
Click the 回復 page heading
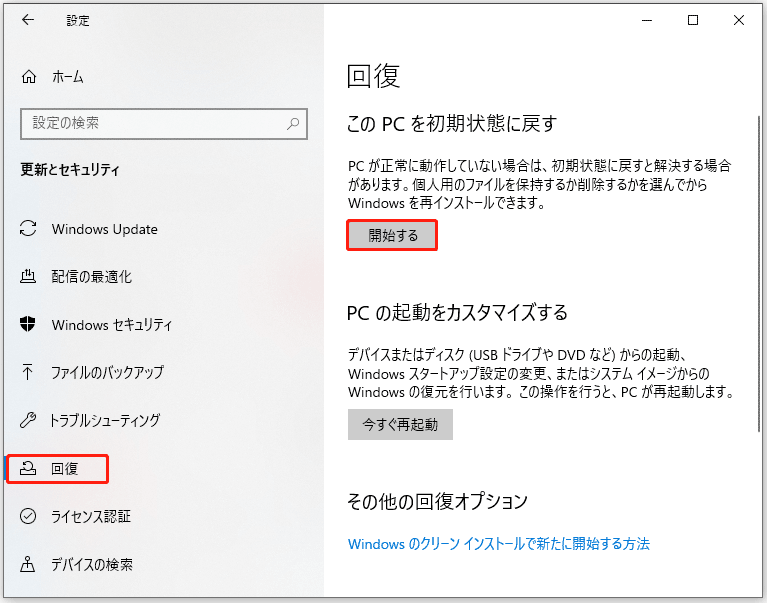(x=374, y=76)
